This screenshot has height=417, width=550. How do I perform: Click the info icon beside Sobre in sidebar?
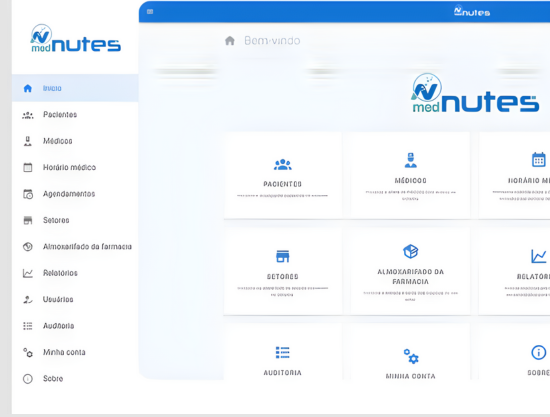click(x=28, y=379)
